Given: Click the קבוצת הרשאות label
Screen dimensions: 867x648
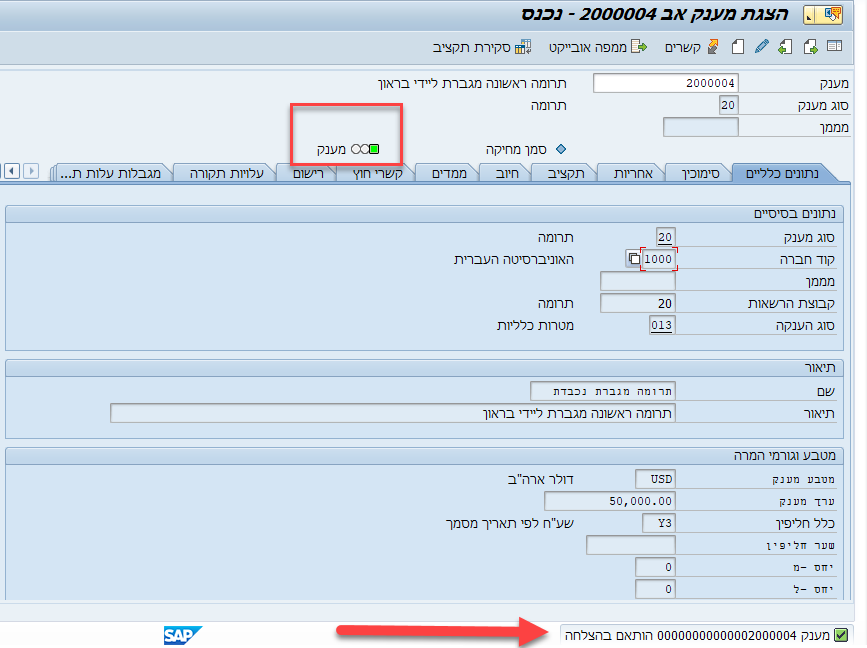Looking at the screenshot, I should [791, 304].
